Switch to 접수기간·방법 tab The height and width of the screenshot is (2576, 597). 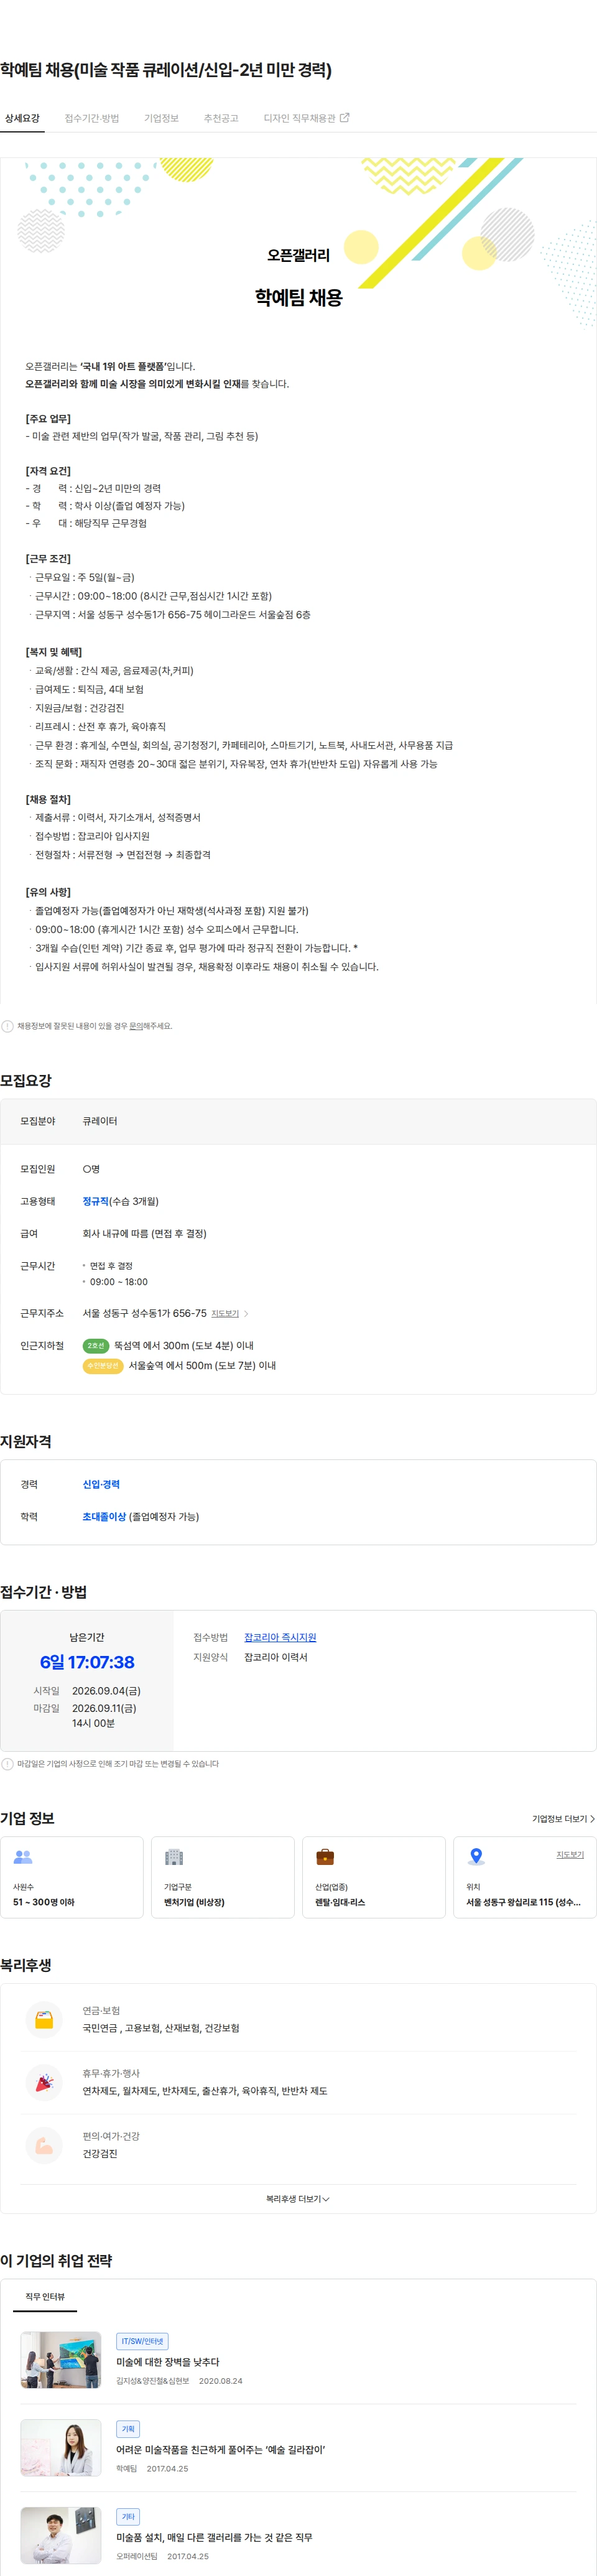pyautogui.click(x=92, y=118)
